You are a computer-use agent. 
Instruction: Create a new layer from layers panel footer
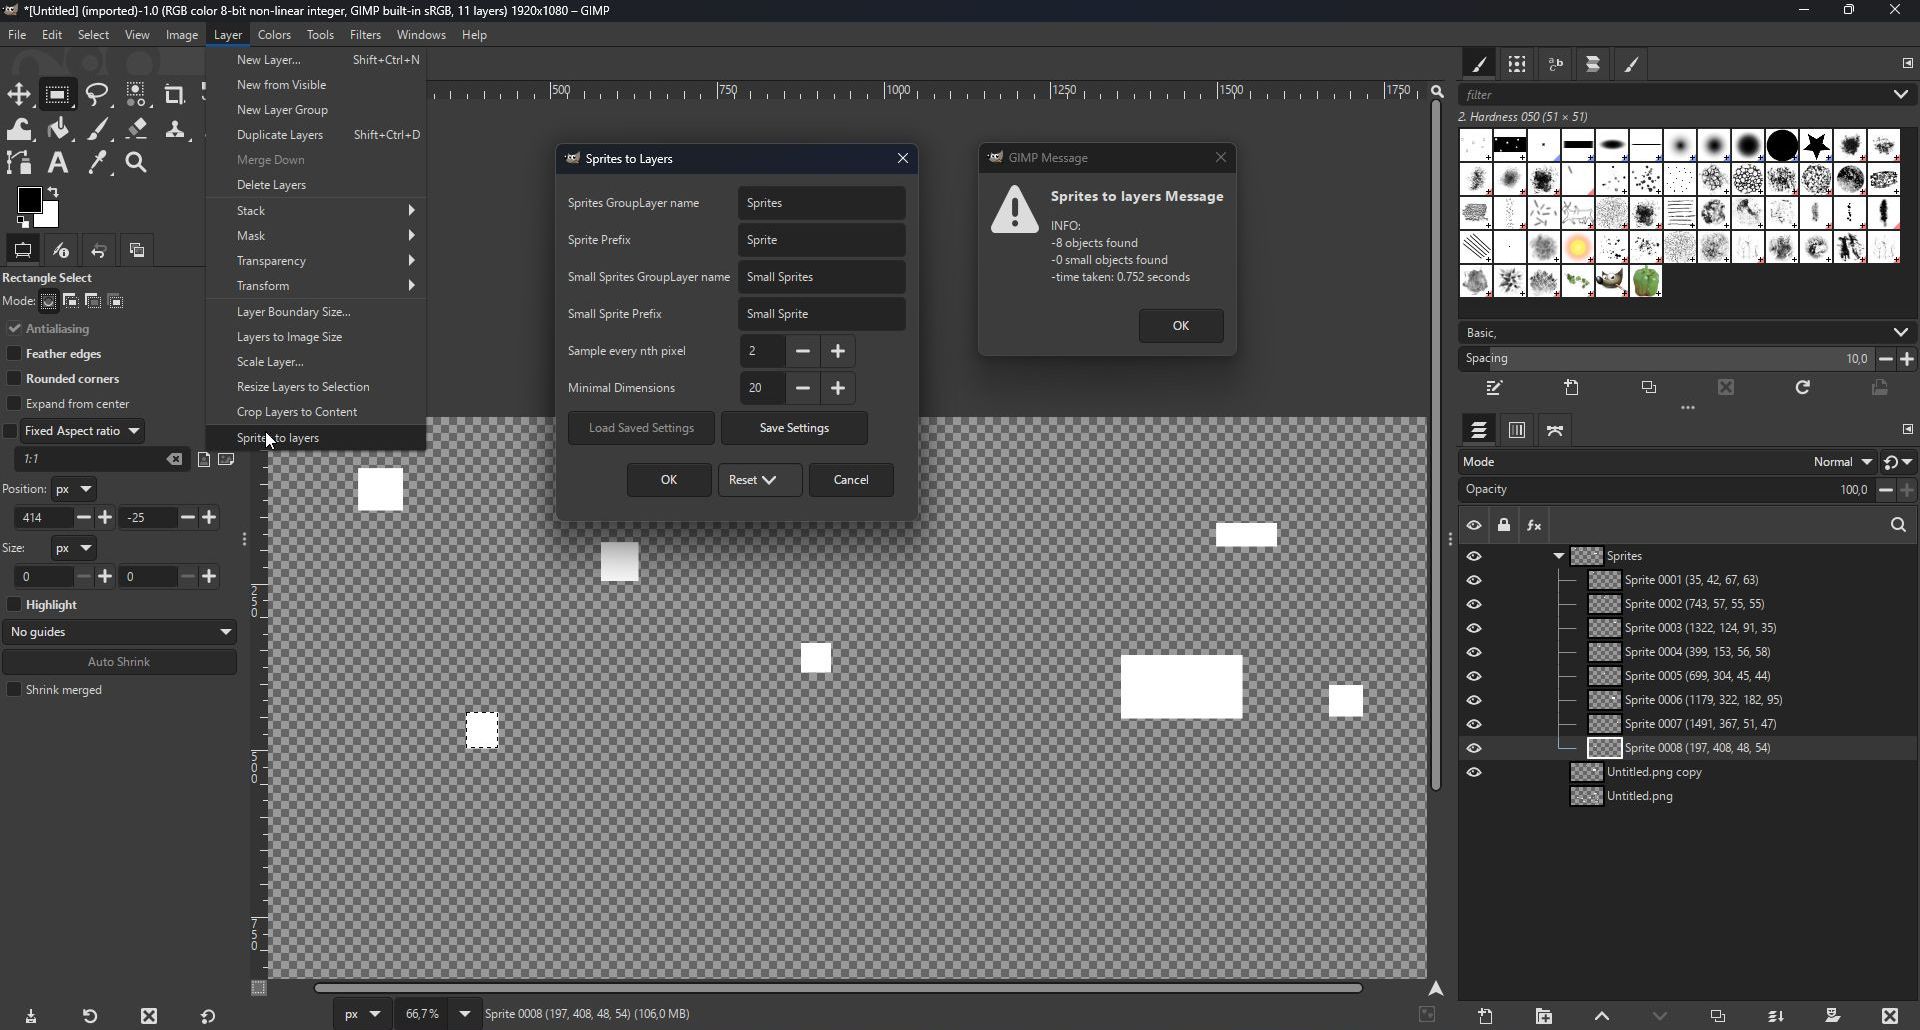tap(1487, 1017)
